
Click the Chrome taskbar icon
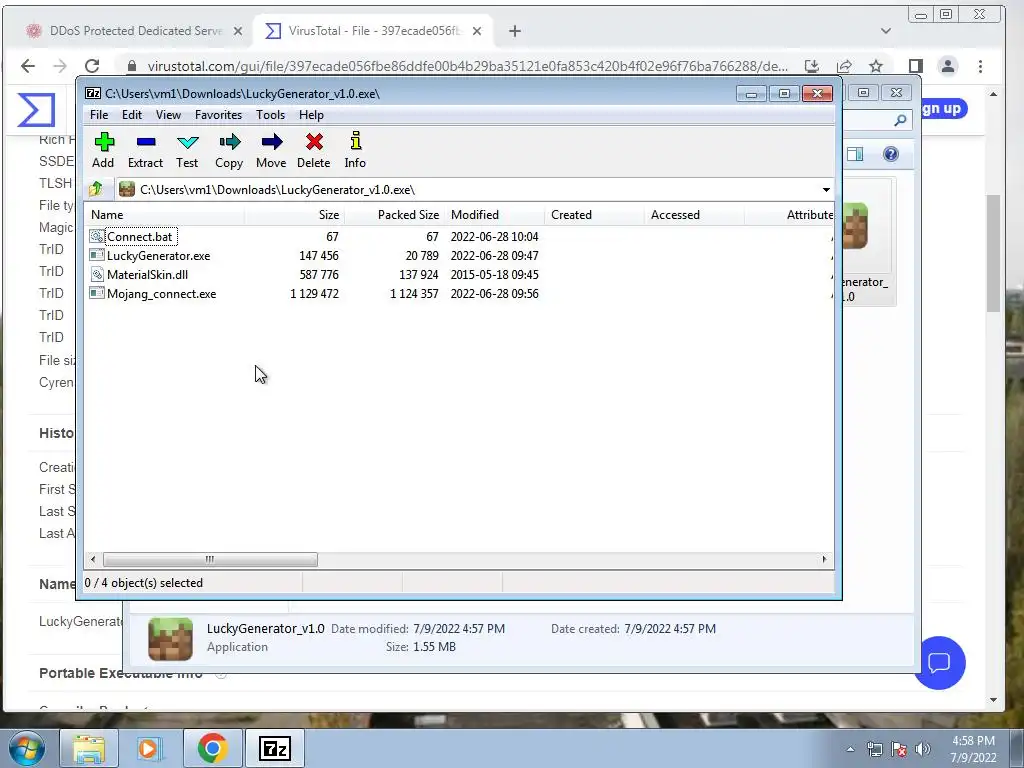(212, 748)
